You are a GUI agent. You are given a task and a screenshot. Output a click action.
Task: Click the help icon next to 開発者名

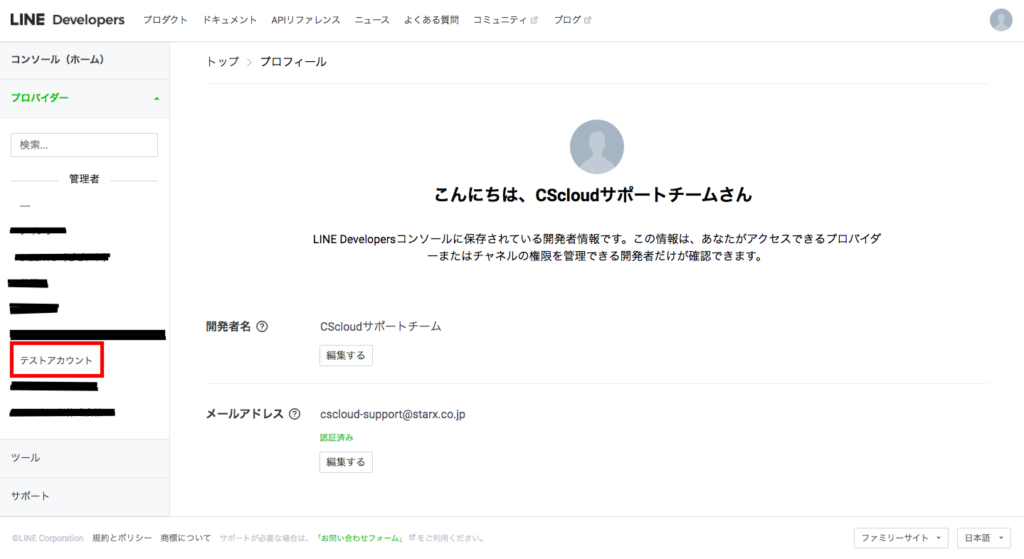262,327
